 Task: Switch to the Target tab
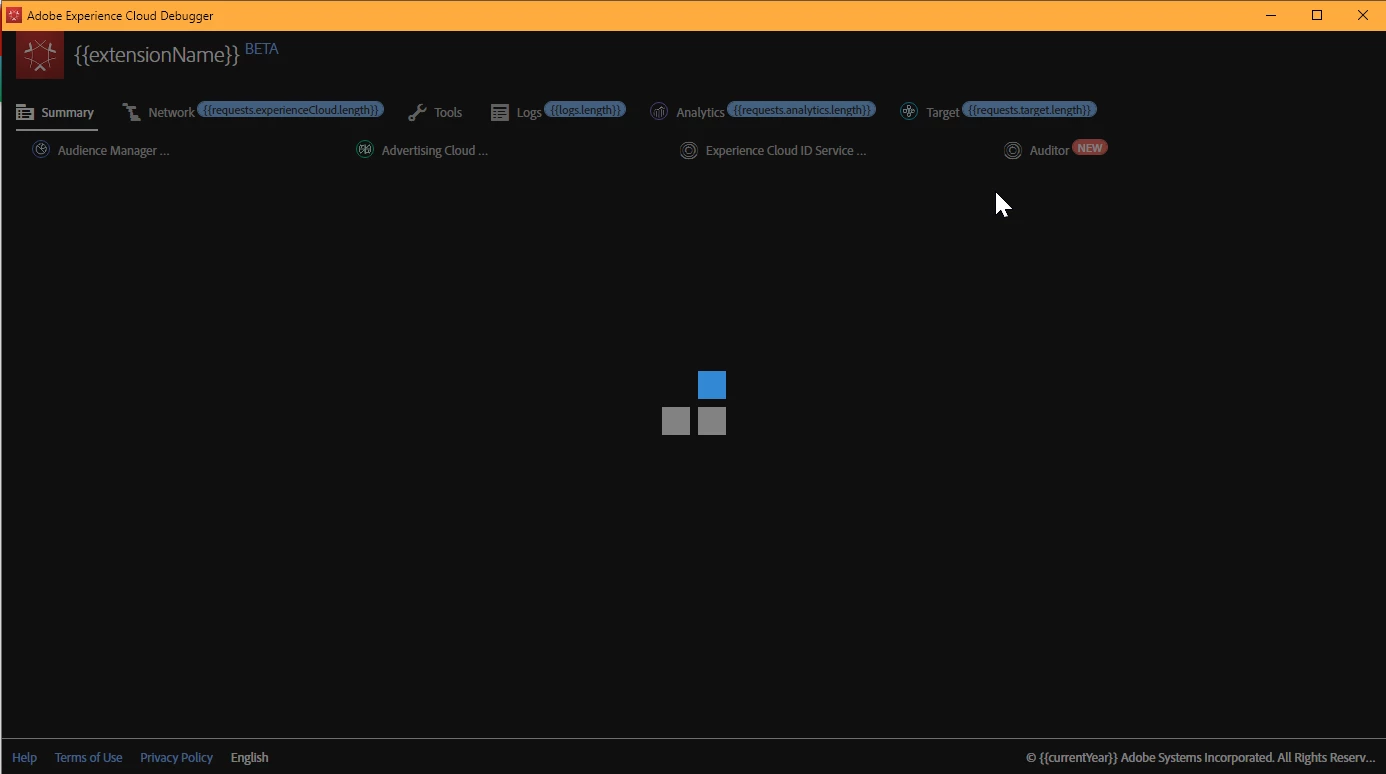(x=942, y=113)
